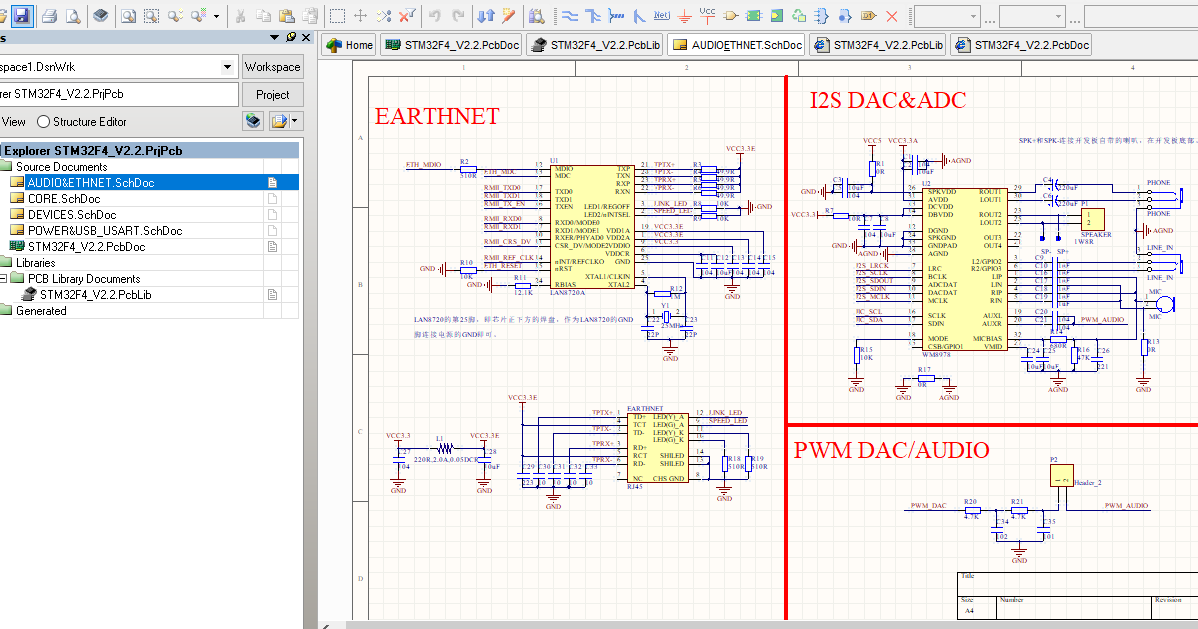The image size is (1198, 629).
Task: Open the panel options triangle menu
Action: [x=274, y=37]
